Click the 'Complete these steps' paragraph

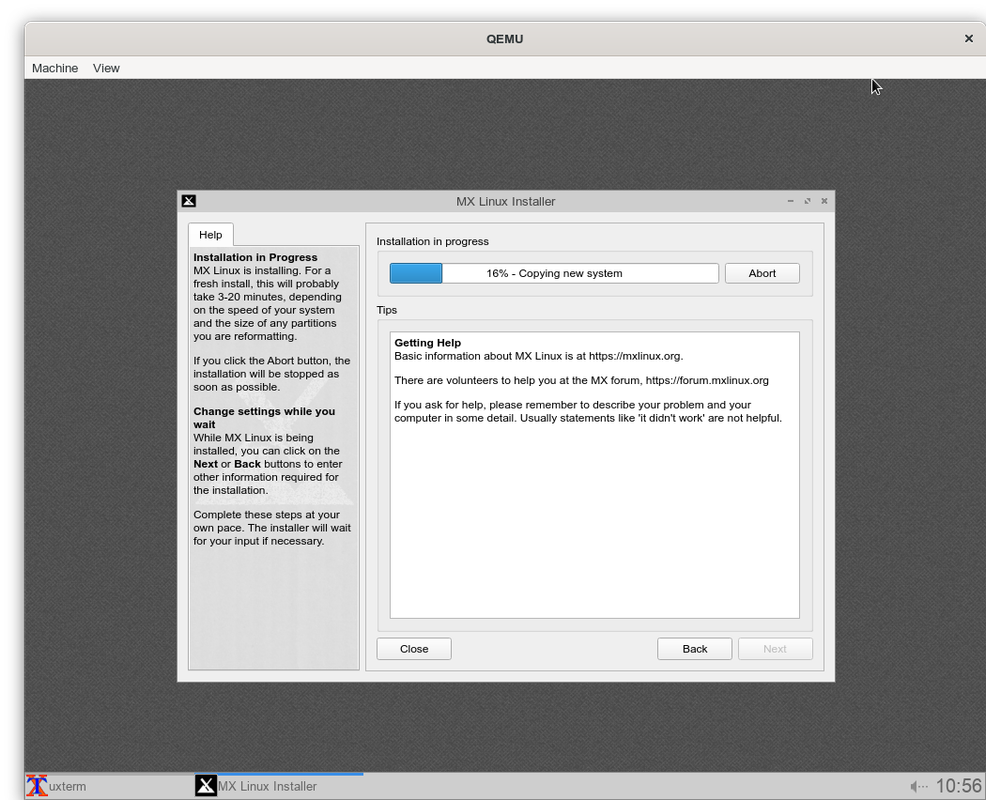pos(272,528)
